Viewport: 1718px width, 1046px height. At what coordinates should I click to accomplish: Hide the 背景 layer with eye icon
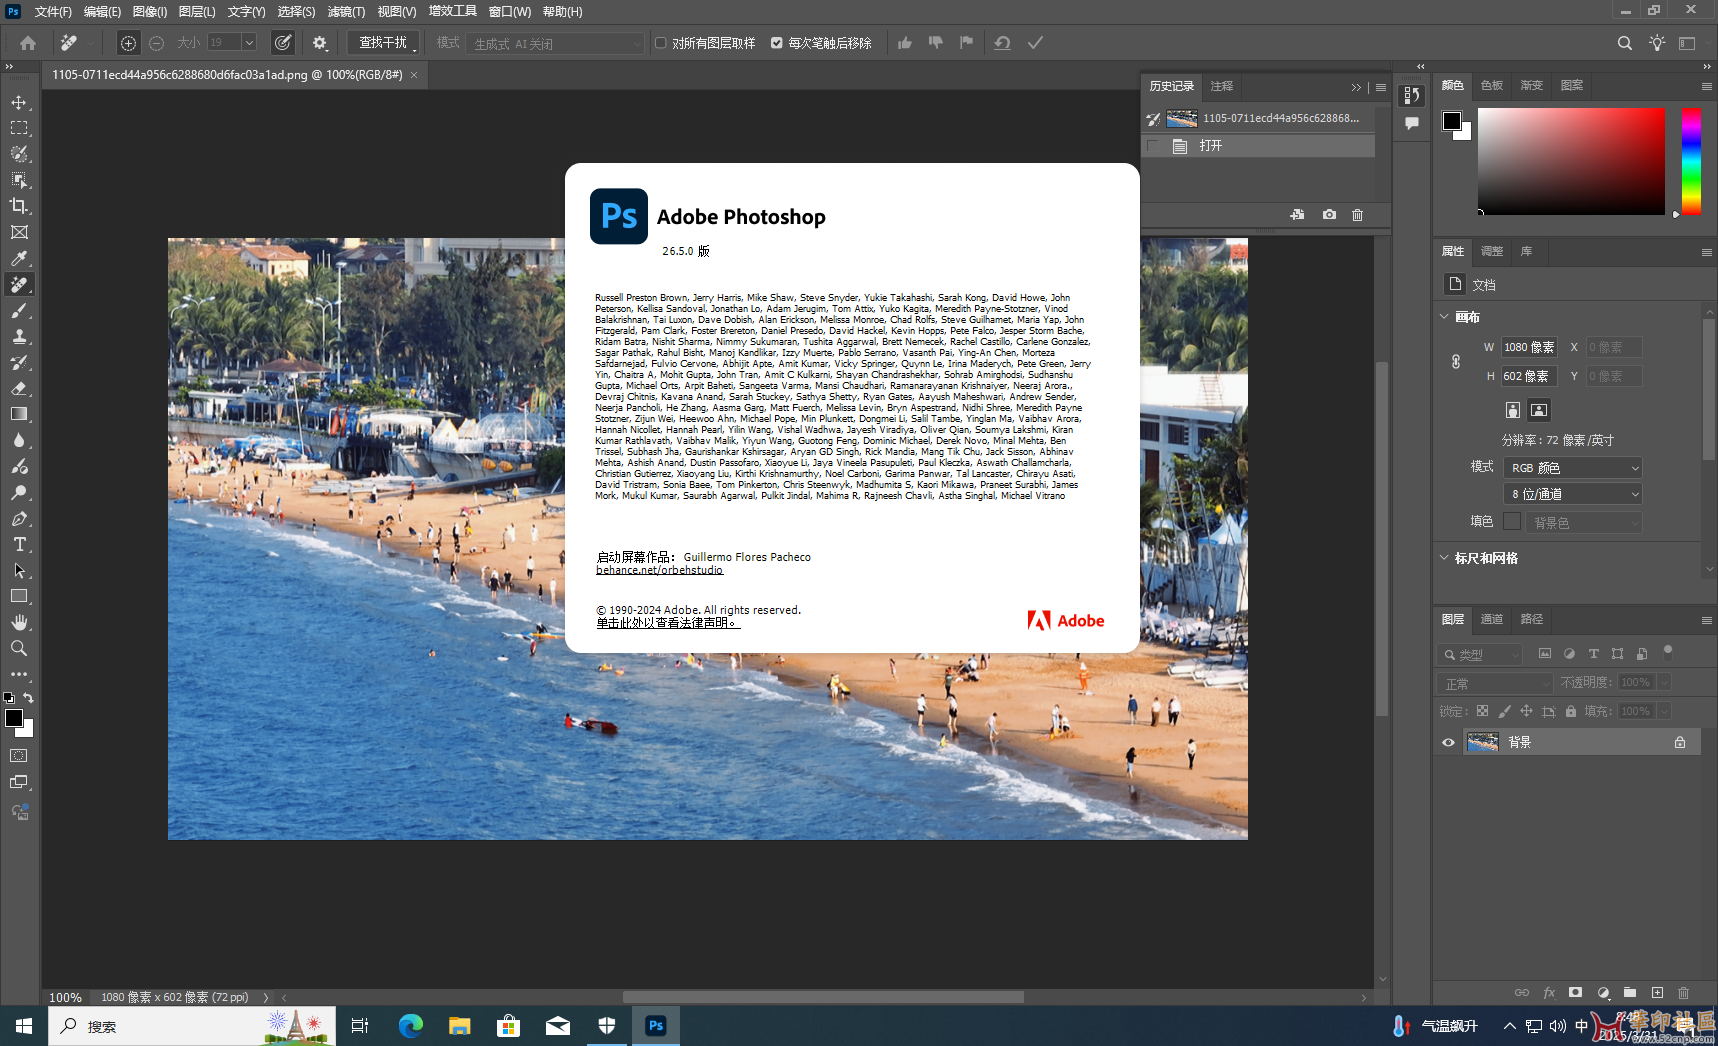(1448, 742)
